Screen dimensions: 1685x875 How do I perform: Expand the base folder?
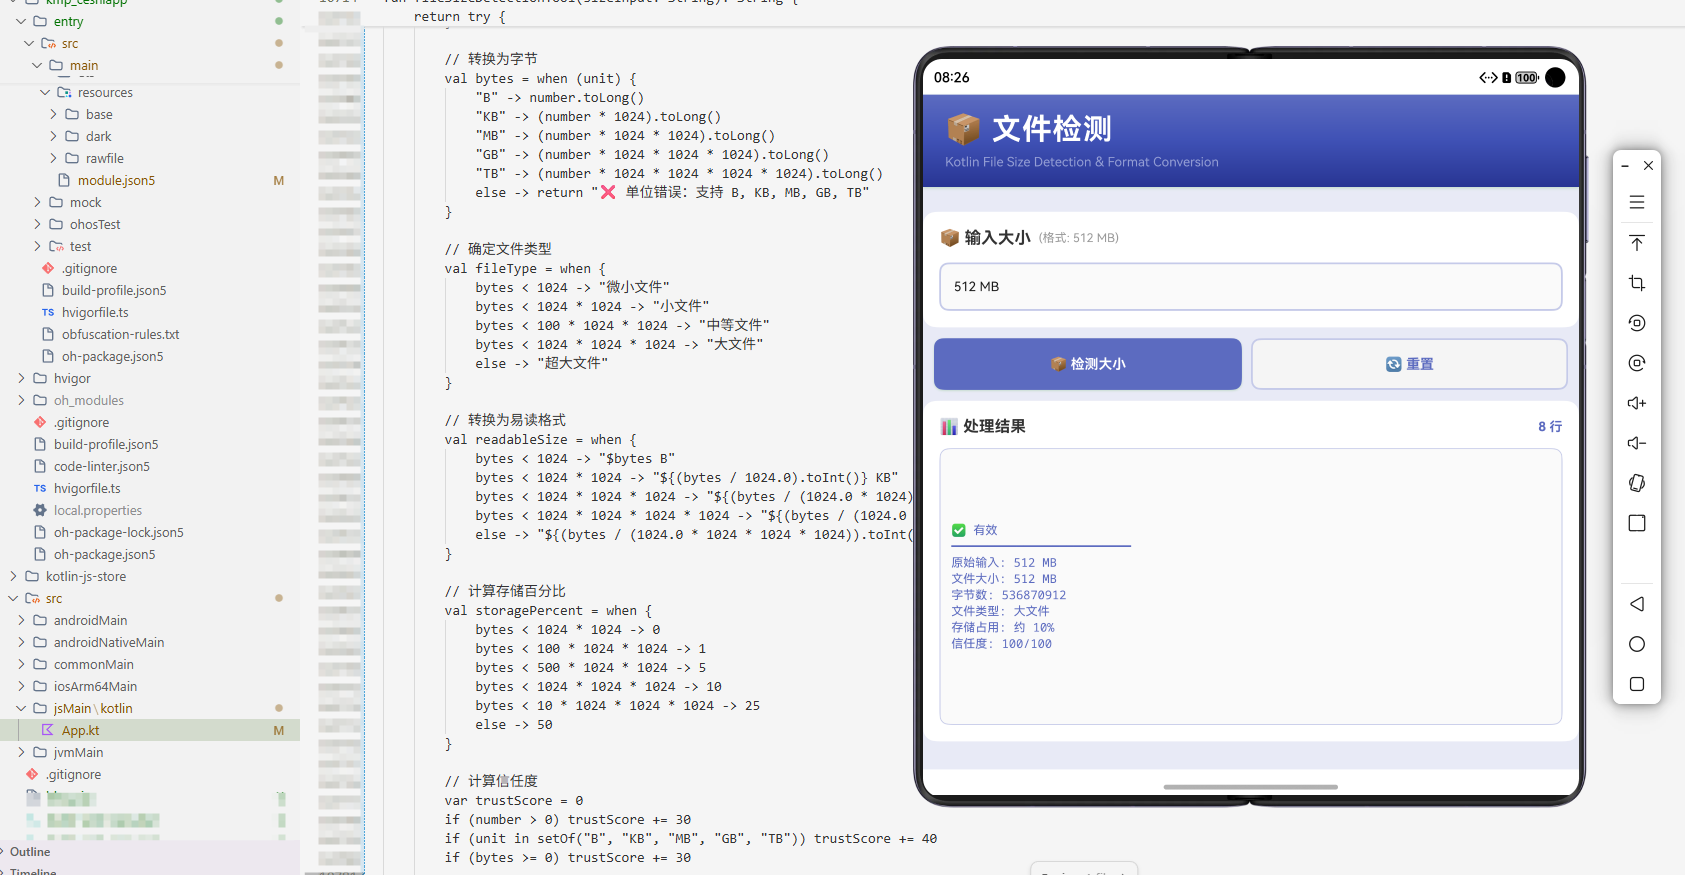tap(53, 114)
